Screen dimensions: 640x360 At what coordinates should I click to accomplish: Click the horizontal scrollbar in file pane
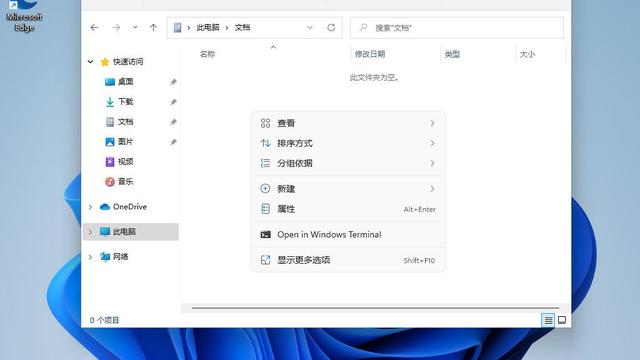(375, 308)
